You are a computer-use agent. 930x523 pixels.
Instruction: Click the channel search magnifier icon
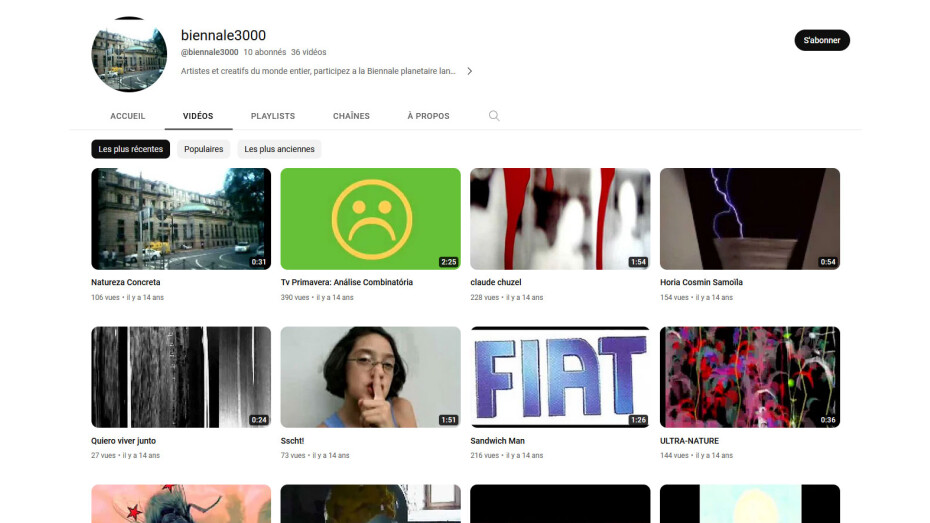[x=494, y=116]
